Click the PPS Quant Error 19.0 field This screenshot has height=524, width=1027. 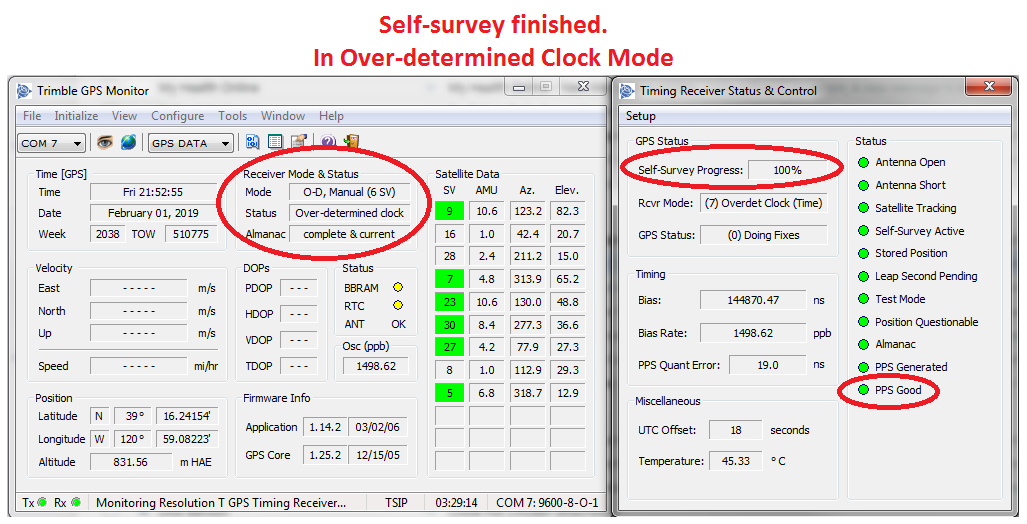[768, 365]
